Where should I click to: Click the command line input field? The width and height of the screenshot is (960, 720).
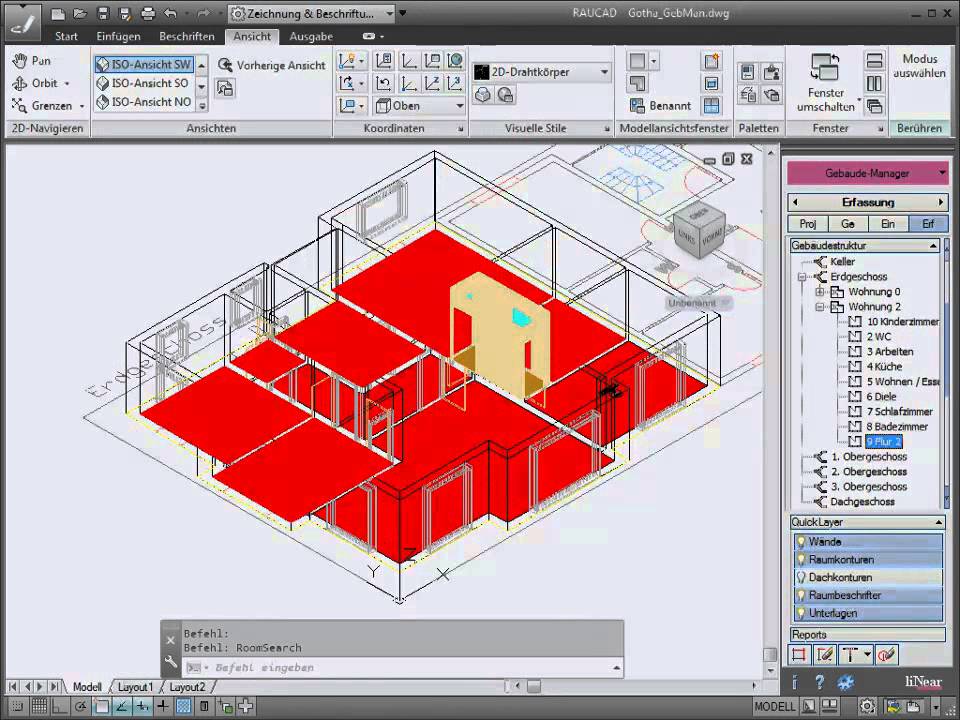404,668
